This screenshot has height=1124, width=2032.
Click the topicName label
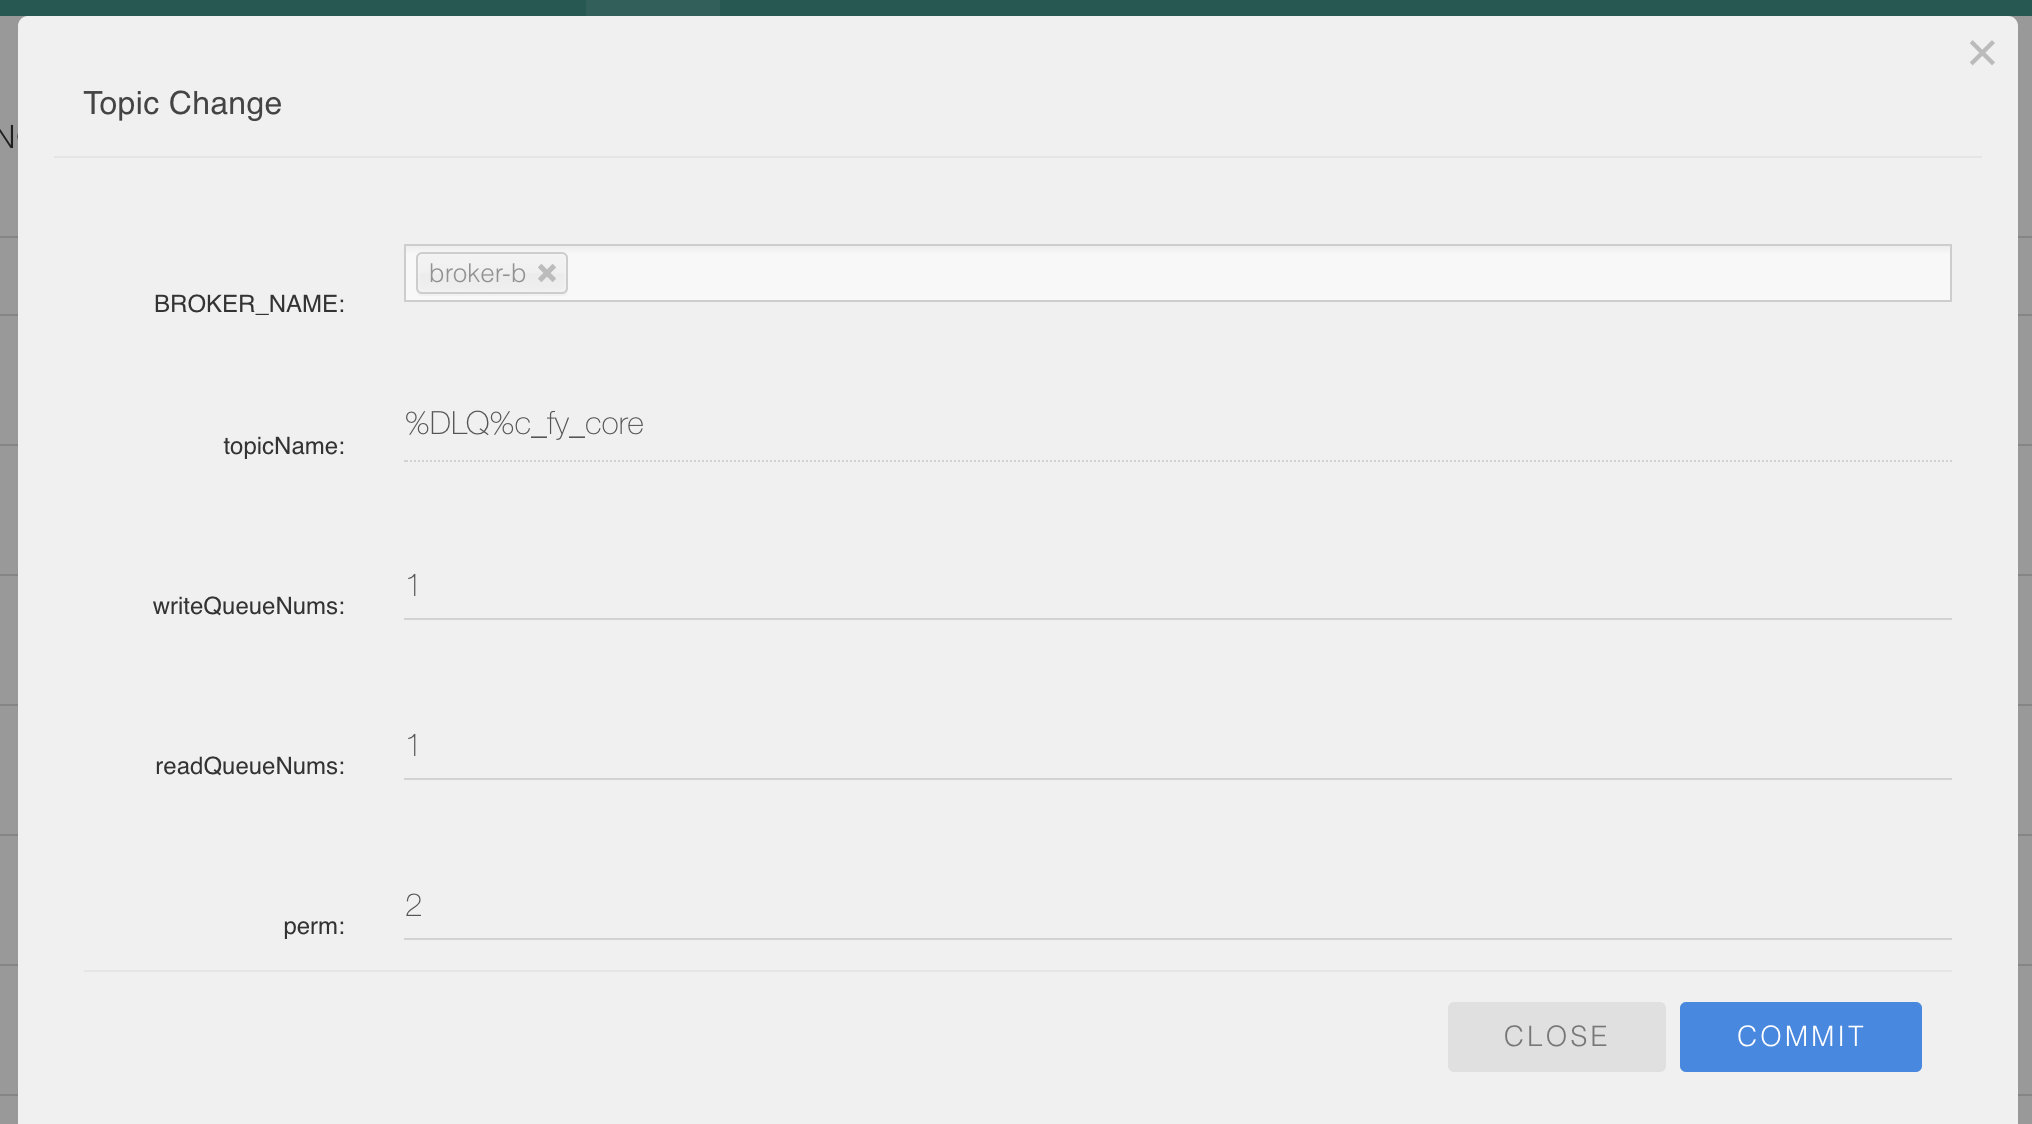point(284,446)
